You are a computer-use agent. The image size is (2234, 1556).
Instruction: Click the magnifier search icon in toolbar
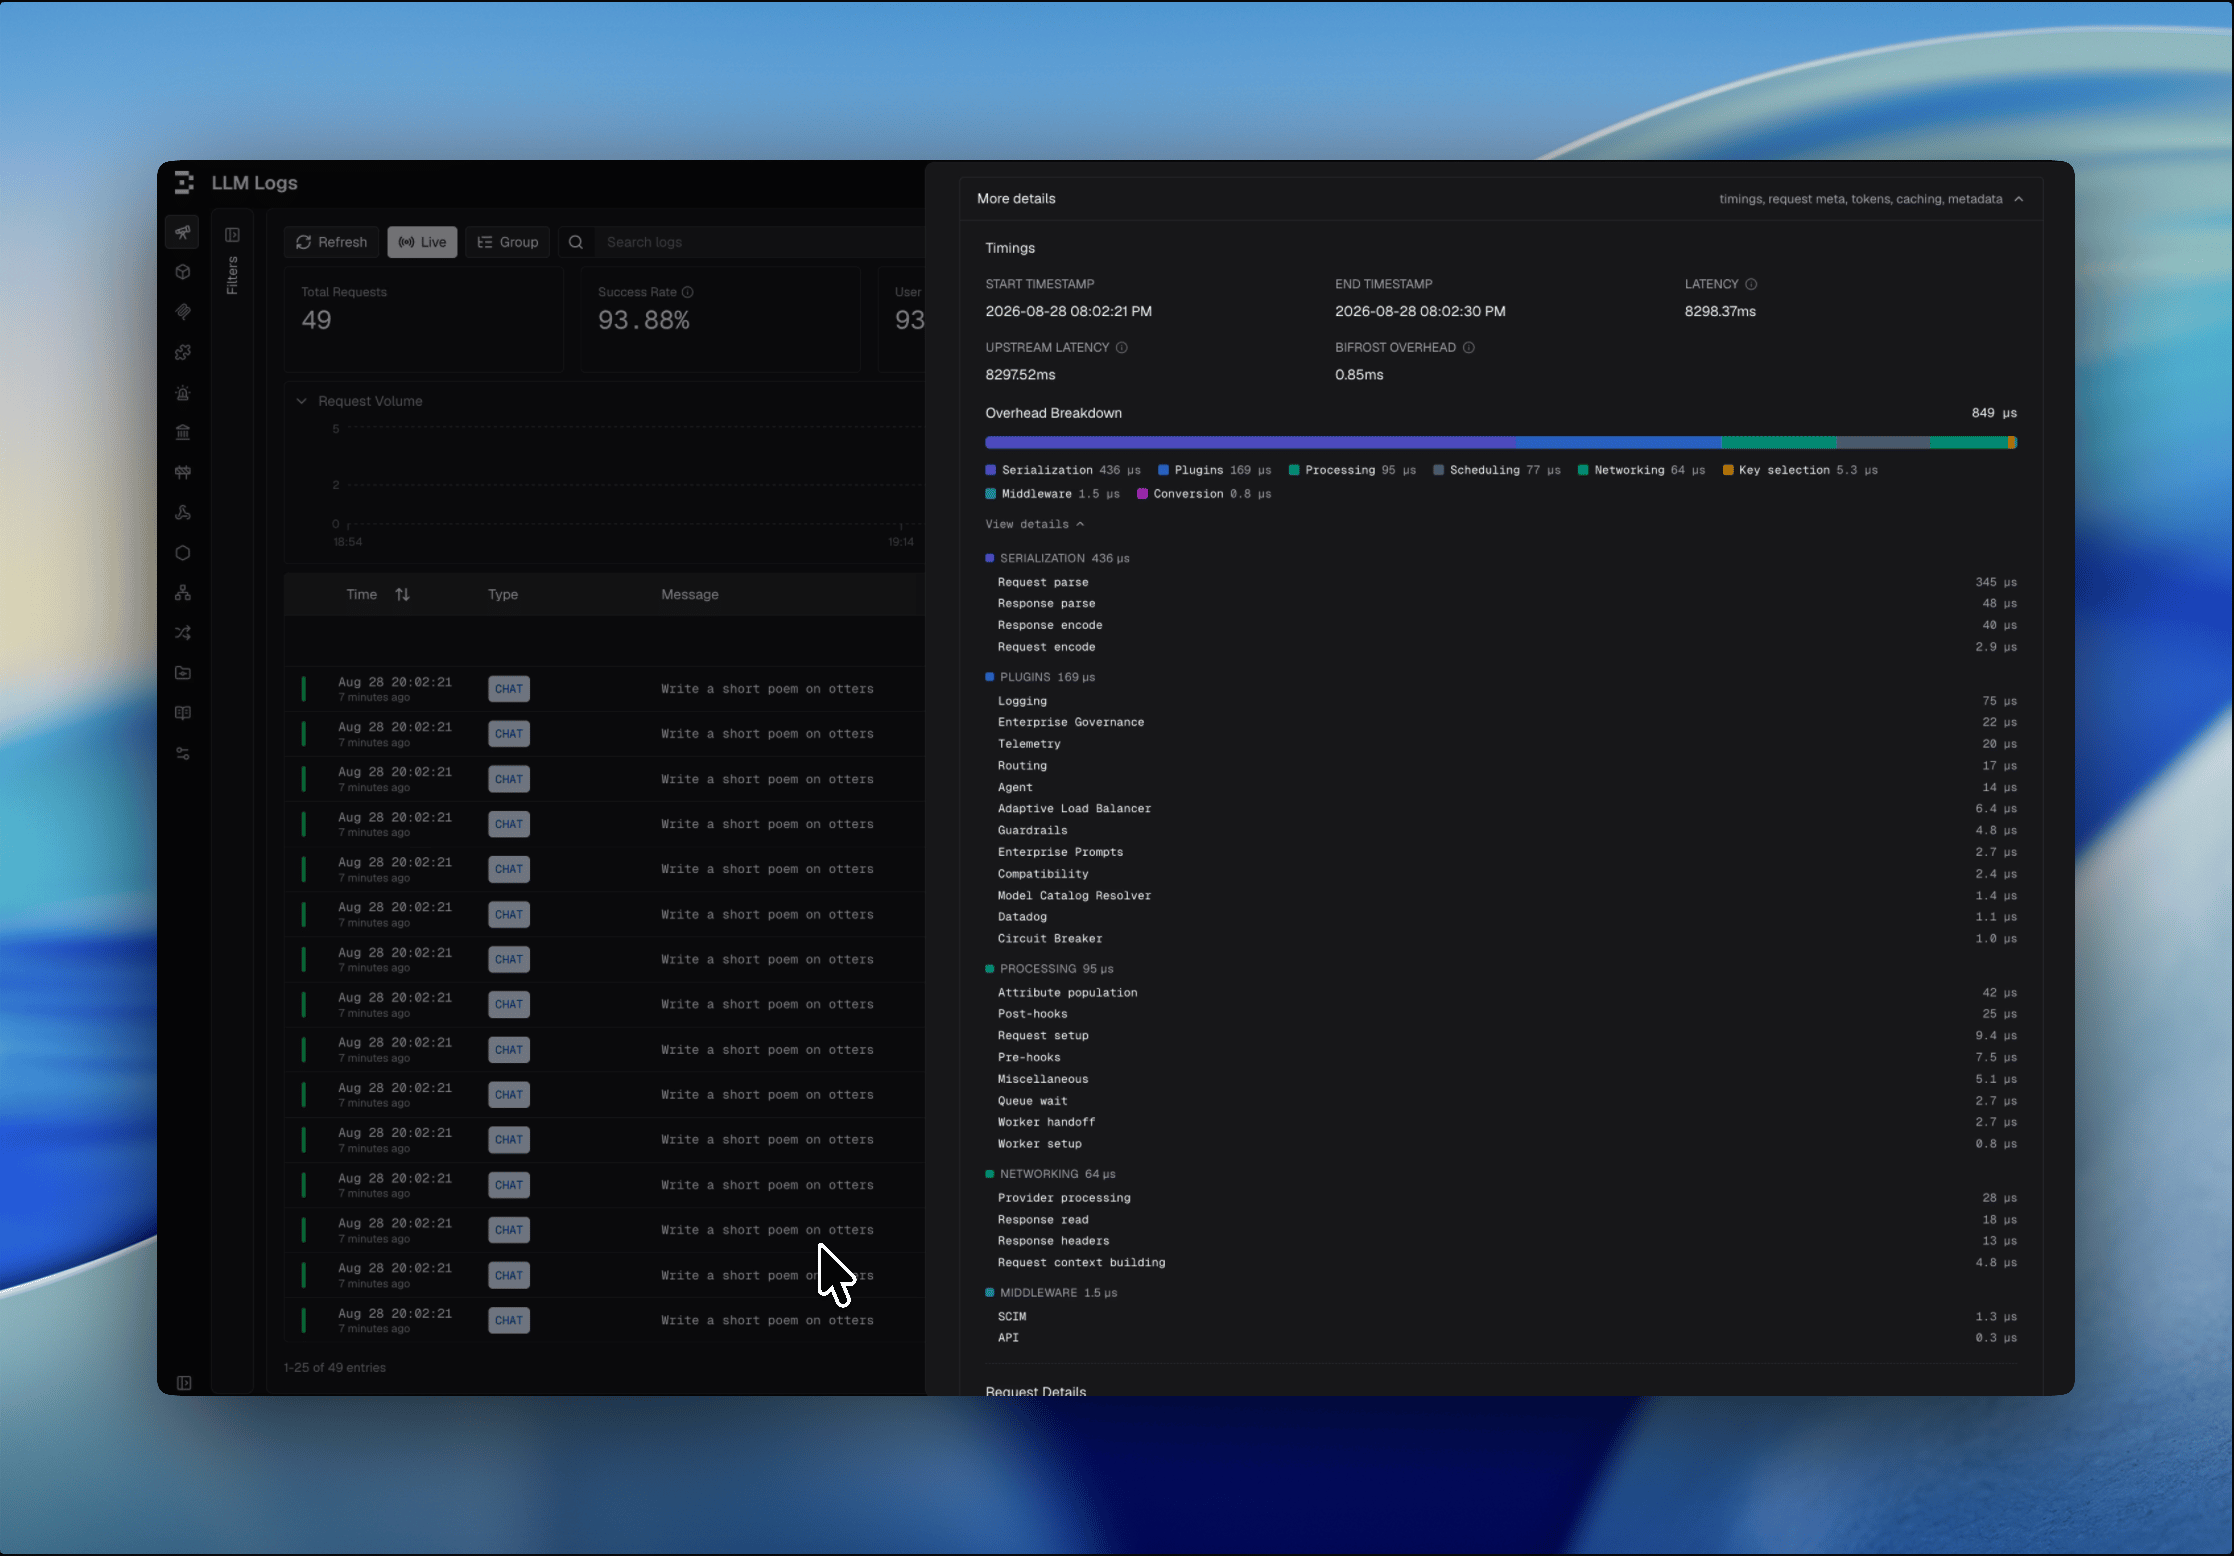[576, 242]
